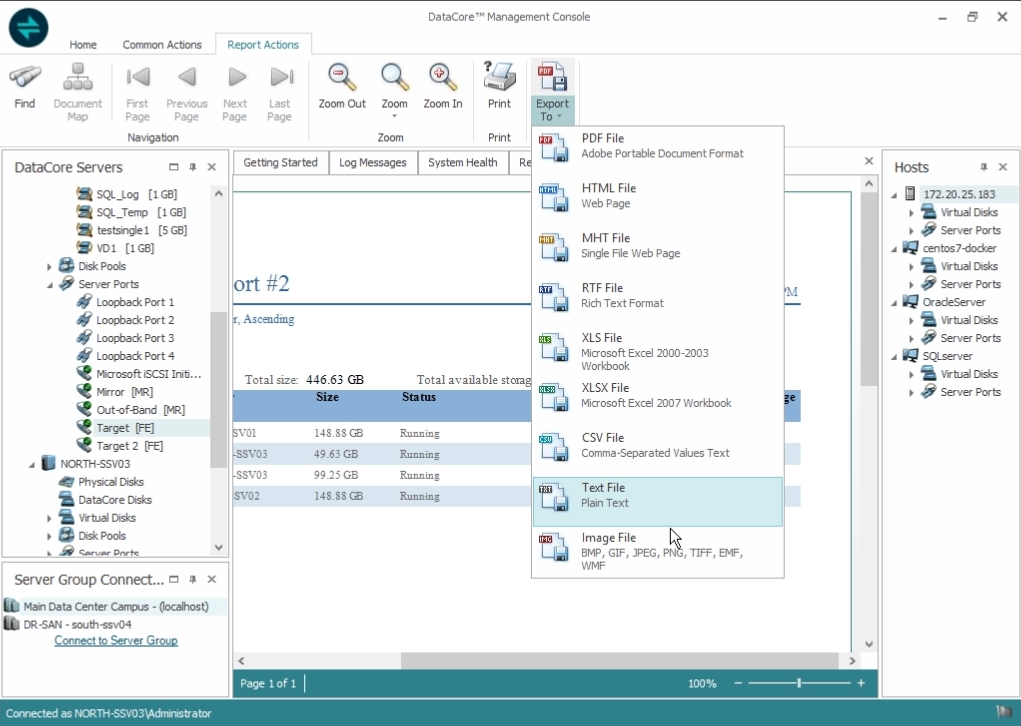
Task: Close the report document tab area
Action: [x=869, y=161]
